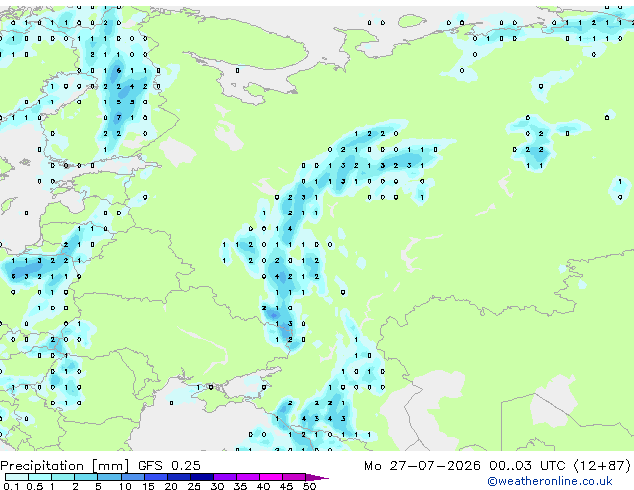Pick the 35–40 mm legend swatch
Image resolution: width=634 pixels, height=490 pixels.
(247, 477)
